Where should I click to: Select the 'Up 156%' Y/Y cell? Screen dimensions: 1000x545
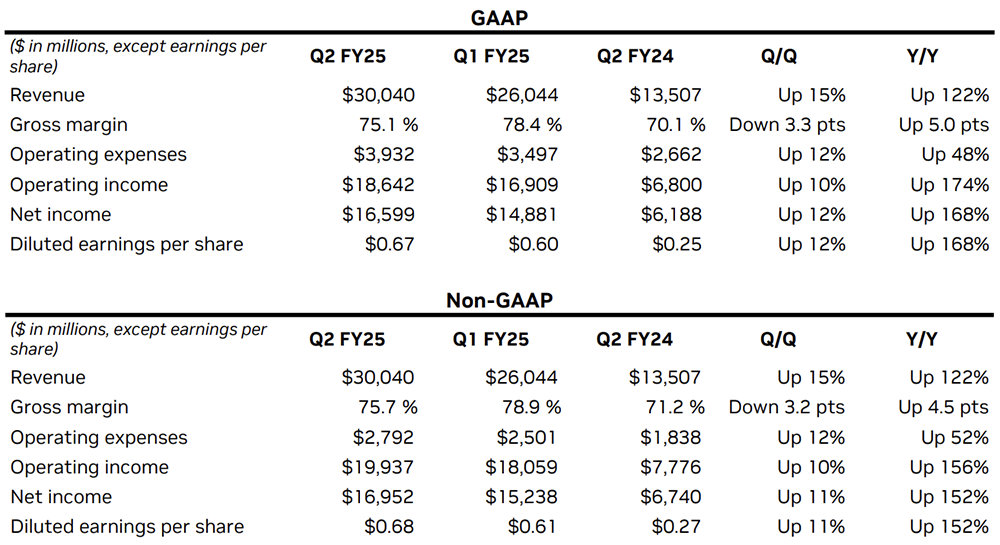[x=949, y=467]
